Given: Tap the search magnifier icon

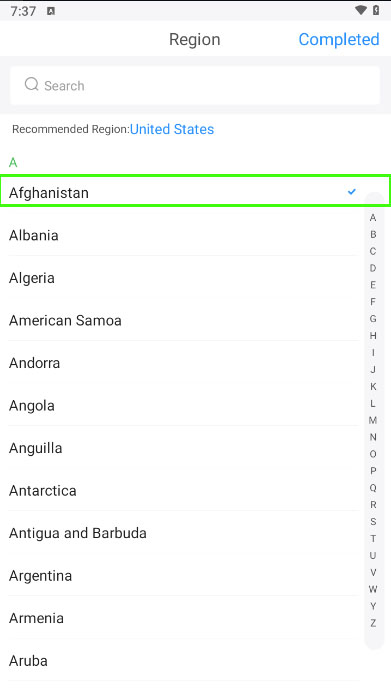Looking at the screenshot, I should (31, 84).
